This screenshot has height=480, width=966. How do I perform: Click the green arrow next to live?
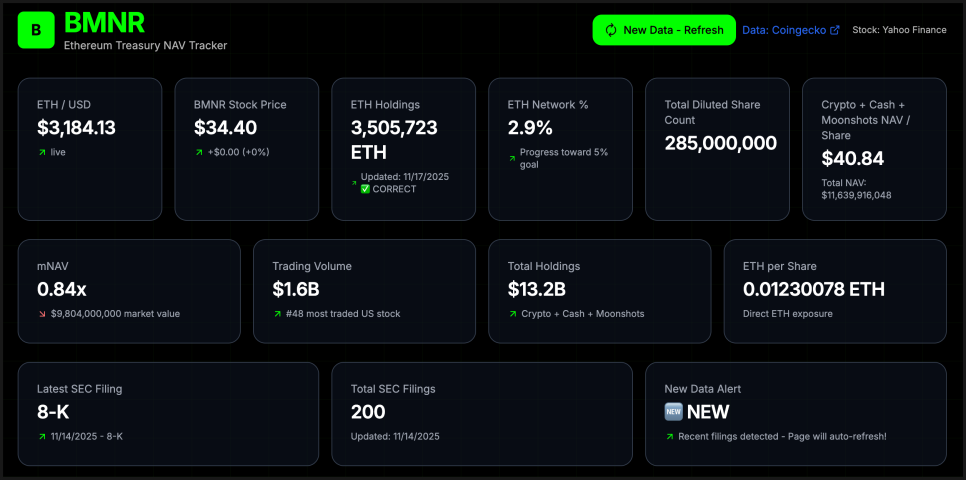42,152
